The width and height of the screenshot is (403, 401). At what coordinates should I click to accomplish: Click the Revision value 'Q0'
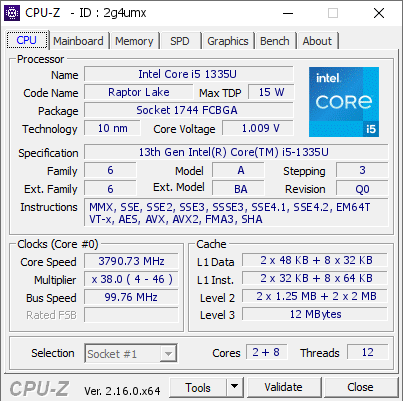(362, 188)
